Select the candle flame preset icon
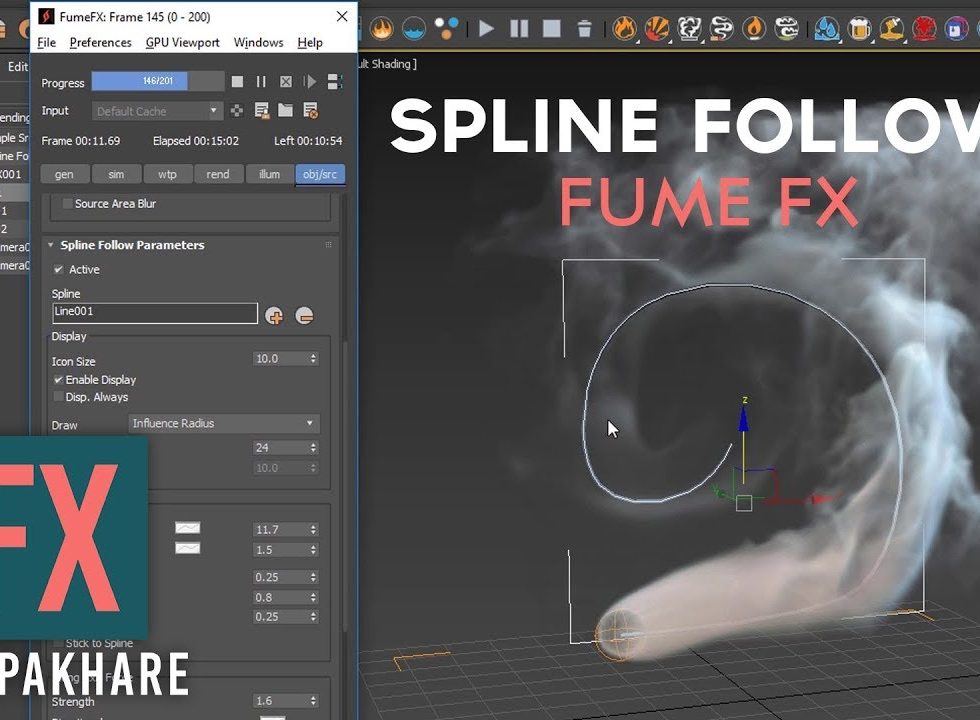The height and width of the screenshot is (720, 980). [x=754, y=28]
